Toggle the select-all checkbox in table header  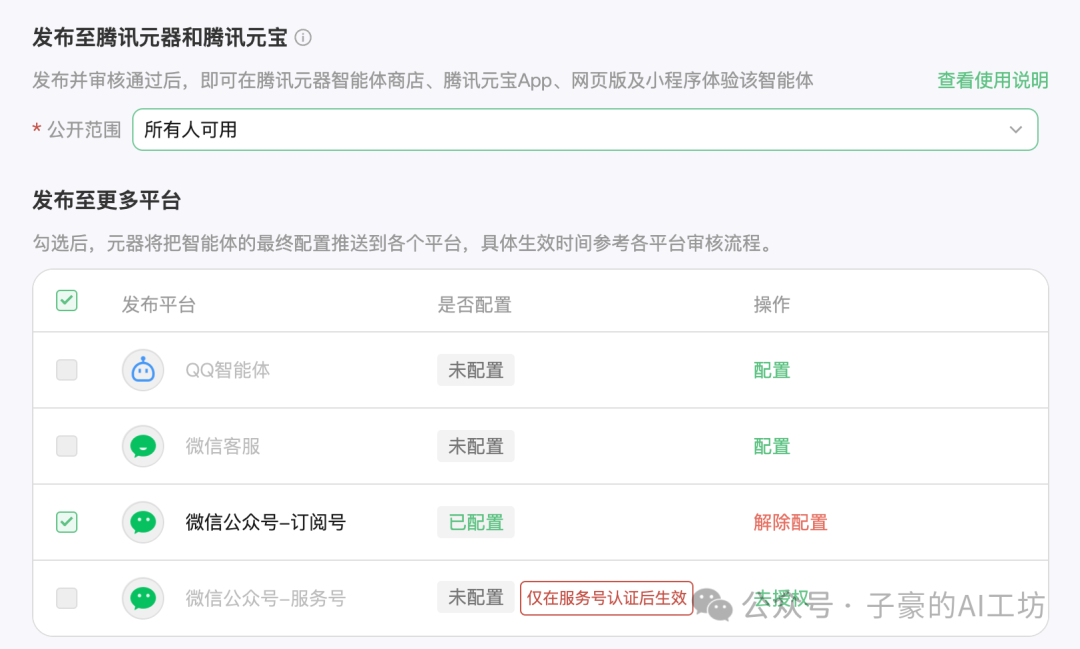click(66, 300)
